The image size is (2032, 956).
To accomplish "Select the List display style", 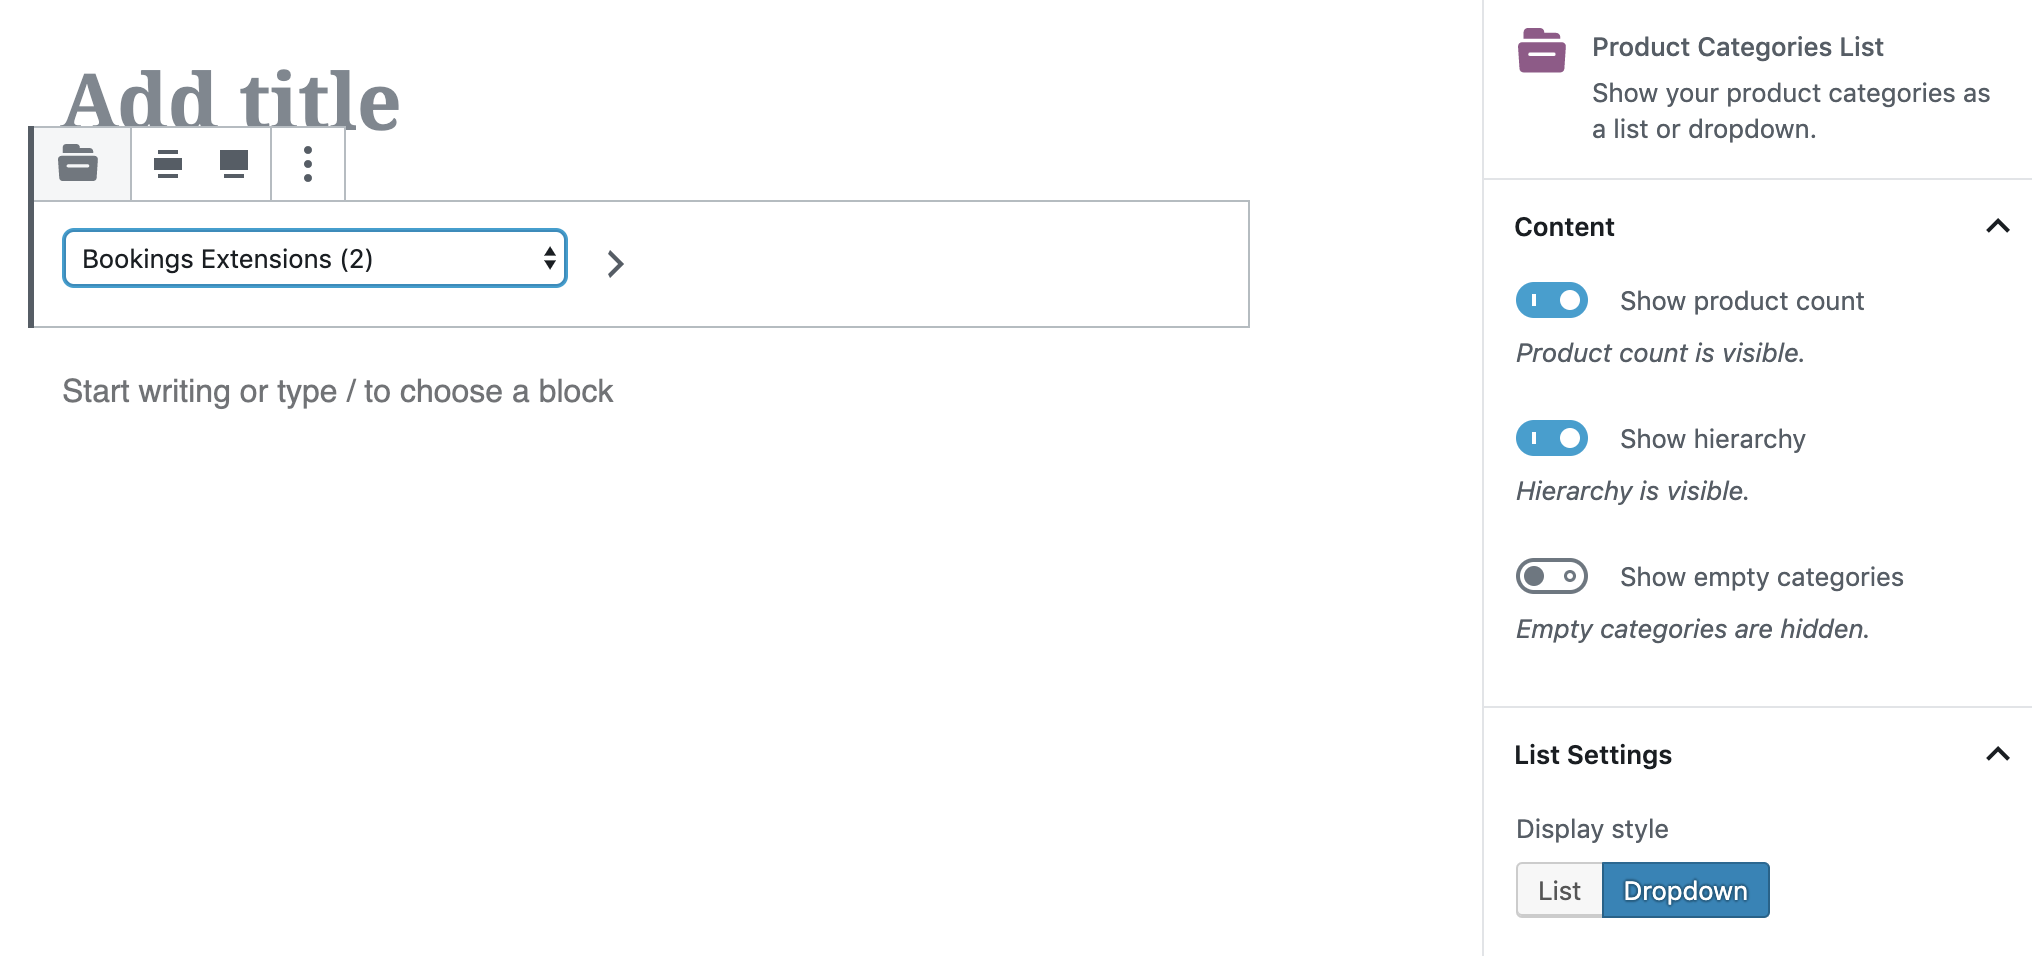I will coord(1559,890).
